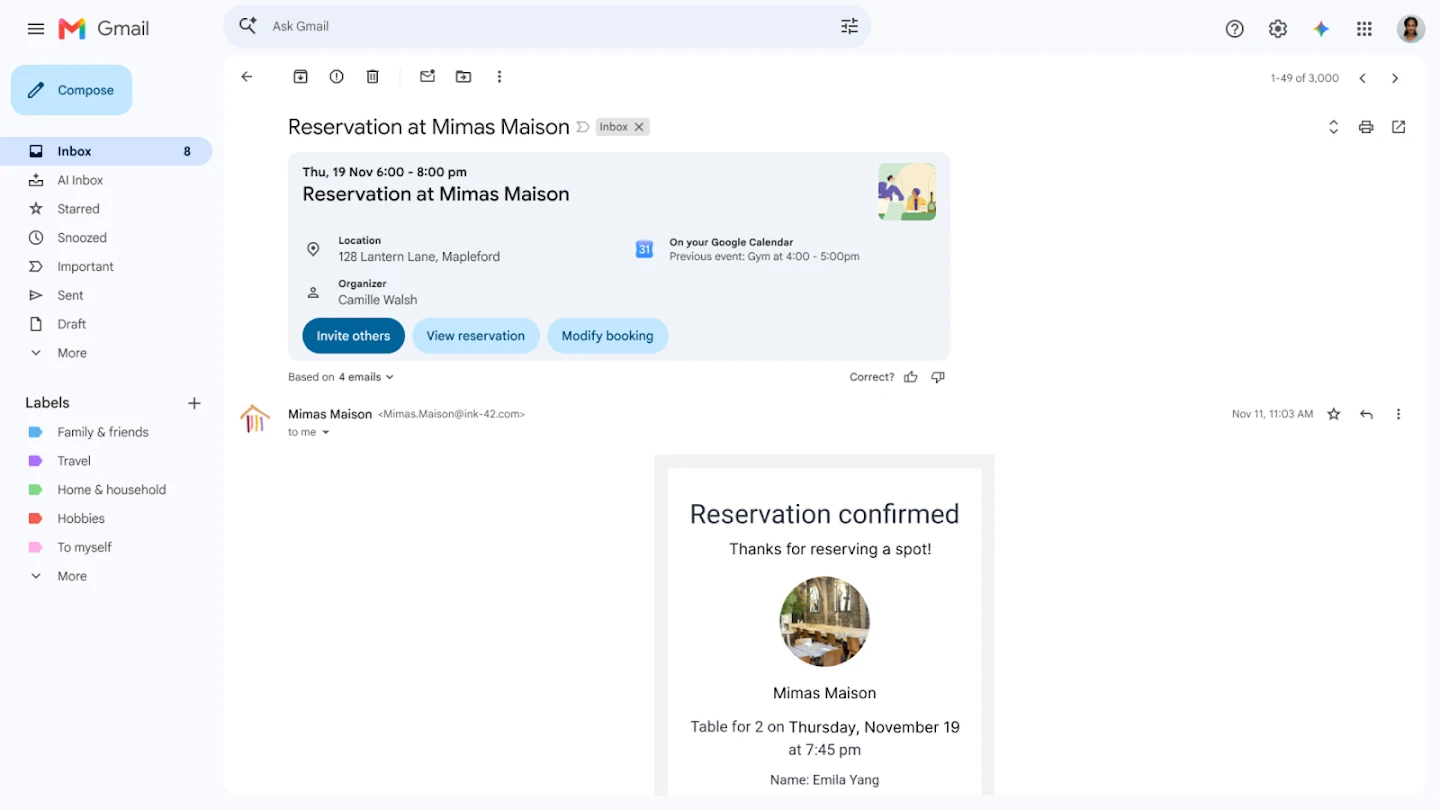Click the back arrow to inbox

coord(247,77)
